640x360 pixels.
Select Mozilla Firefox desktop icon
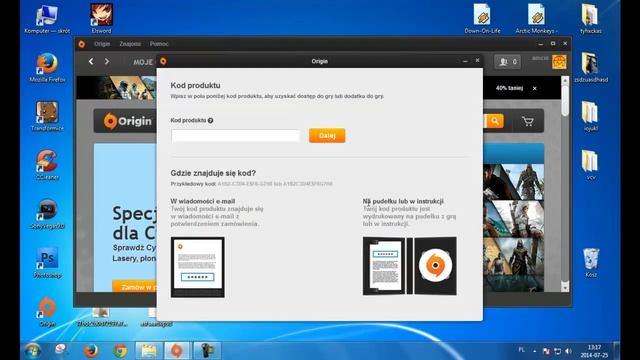click(47, 68)
